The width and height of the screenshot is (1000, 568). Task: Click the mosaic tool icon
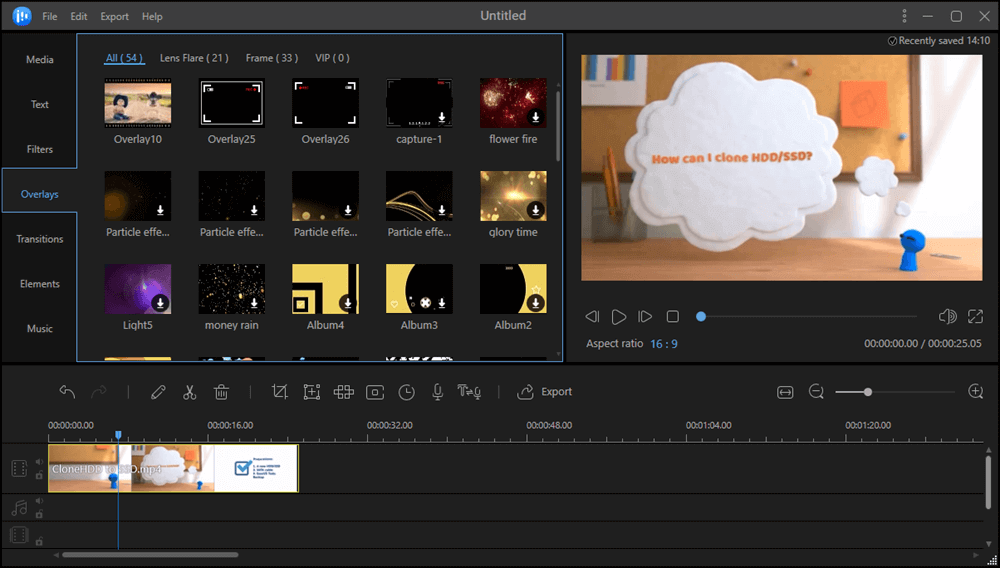pyautogui.click(x=344, y=391)
